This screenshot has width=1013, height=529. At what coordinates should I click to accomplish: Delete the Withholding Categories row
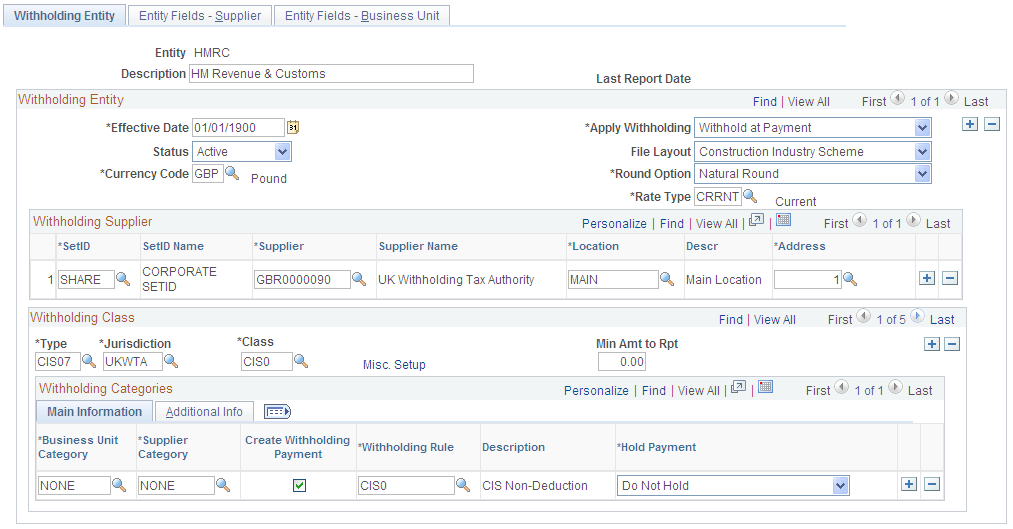point(932,484)
